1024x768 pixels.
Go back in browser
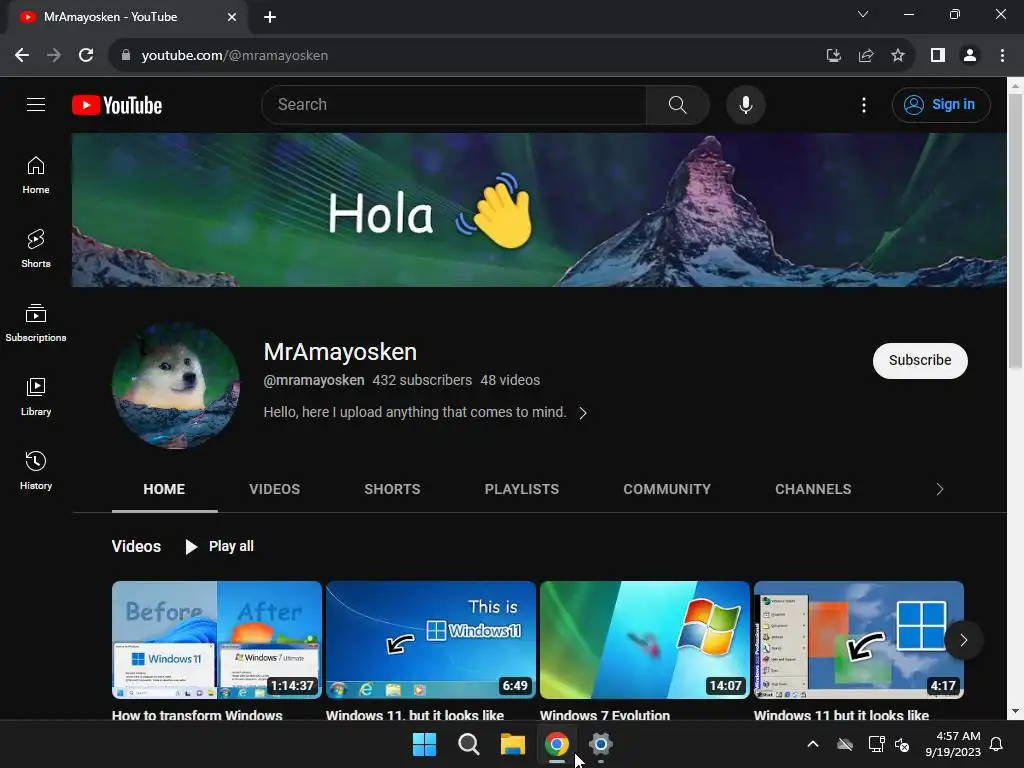(x=22, y=56)
